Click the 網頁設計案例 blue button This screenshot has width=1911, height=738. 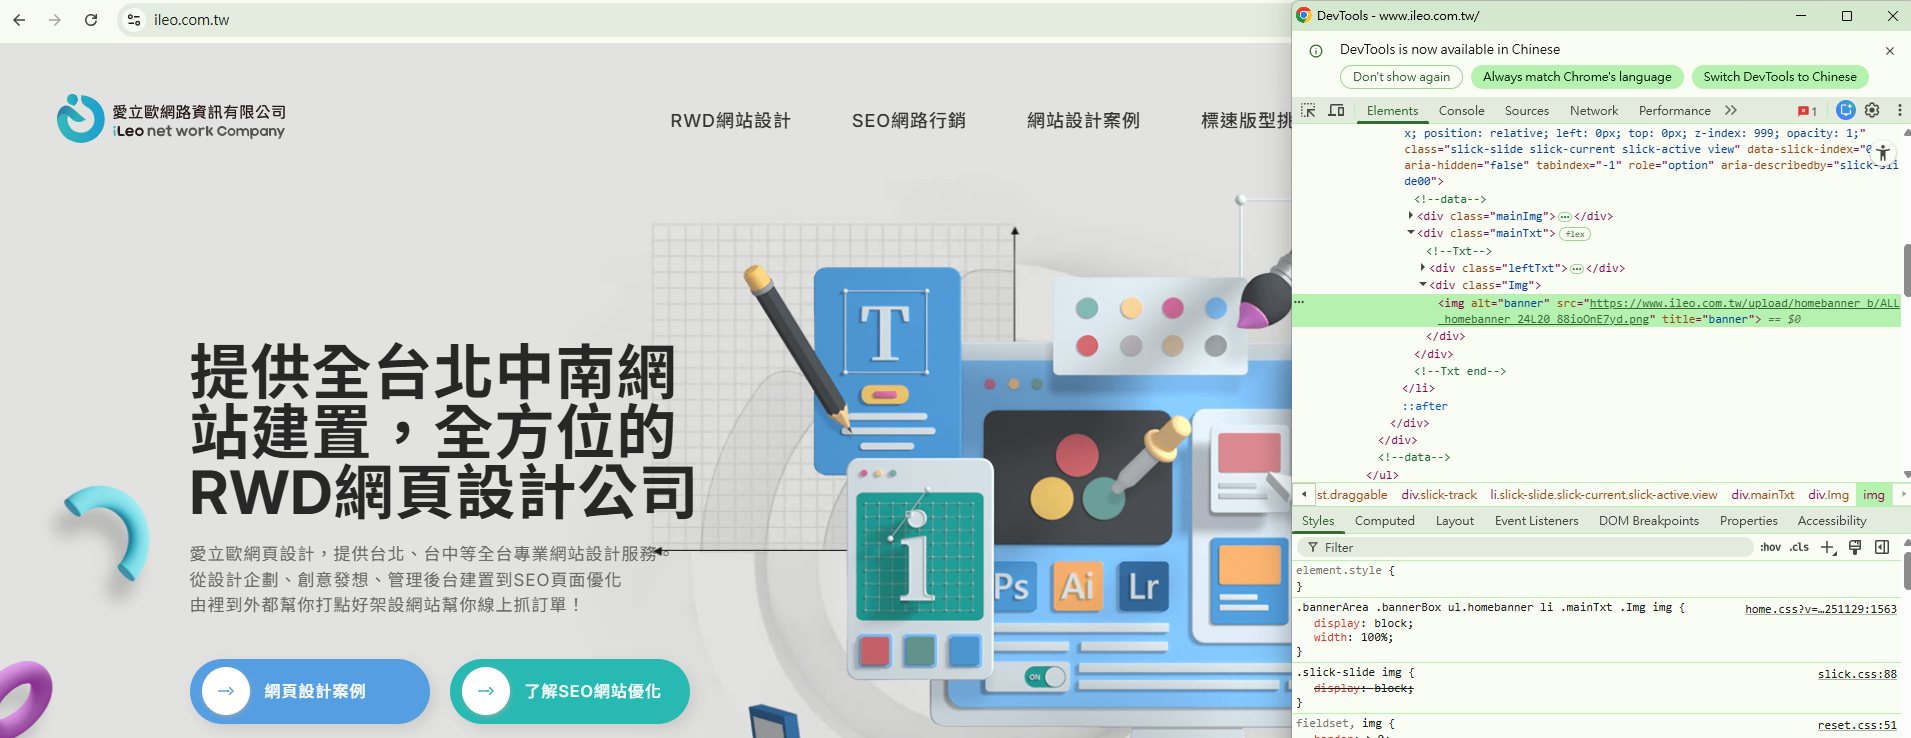310,691
